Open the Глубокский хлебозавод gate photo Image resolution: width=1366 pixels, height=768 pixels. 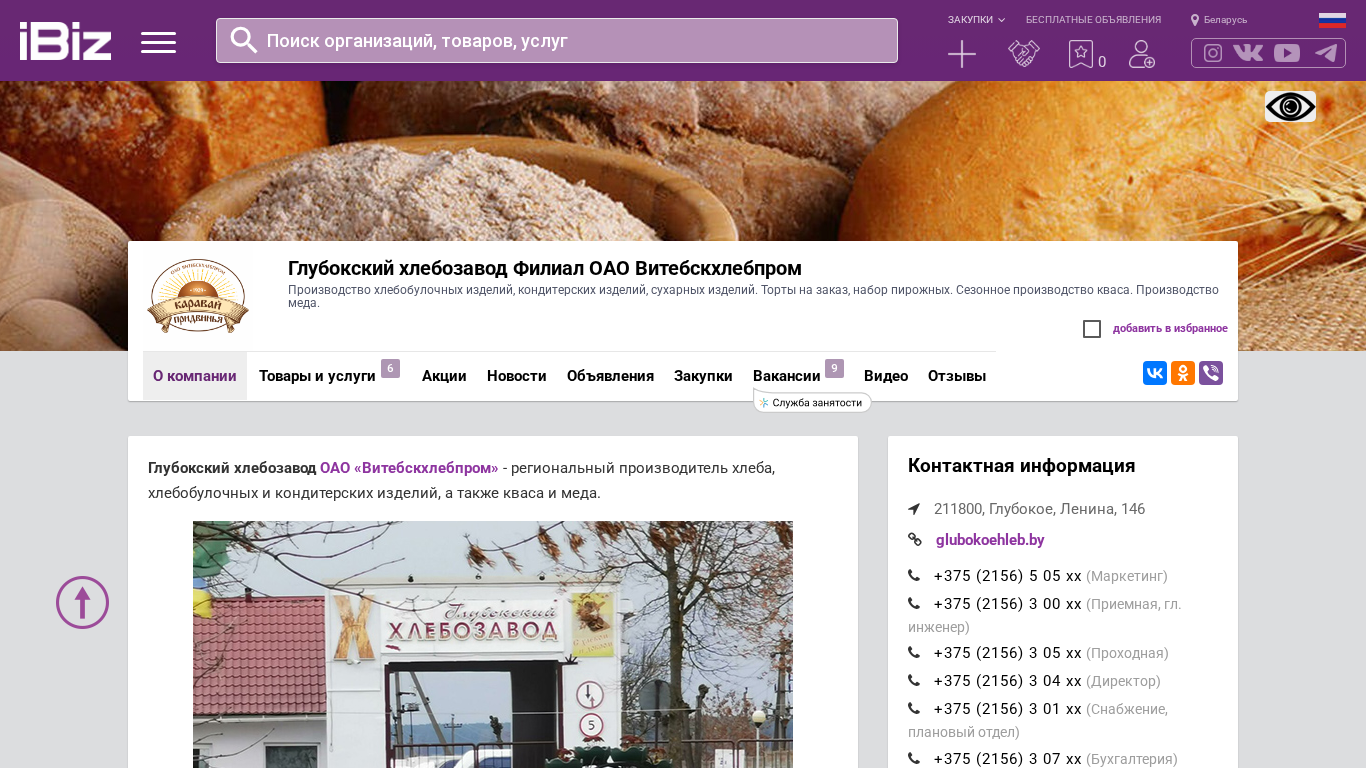[493, 644]
